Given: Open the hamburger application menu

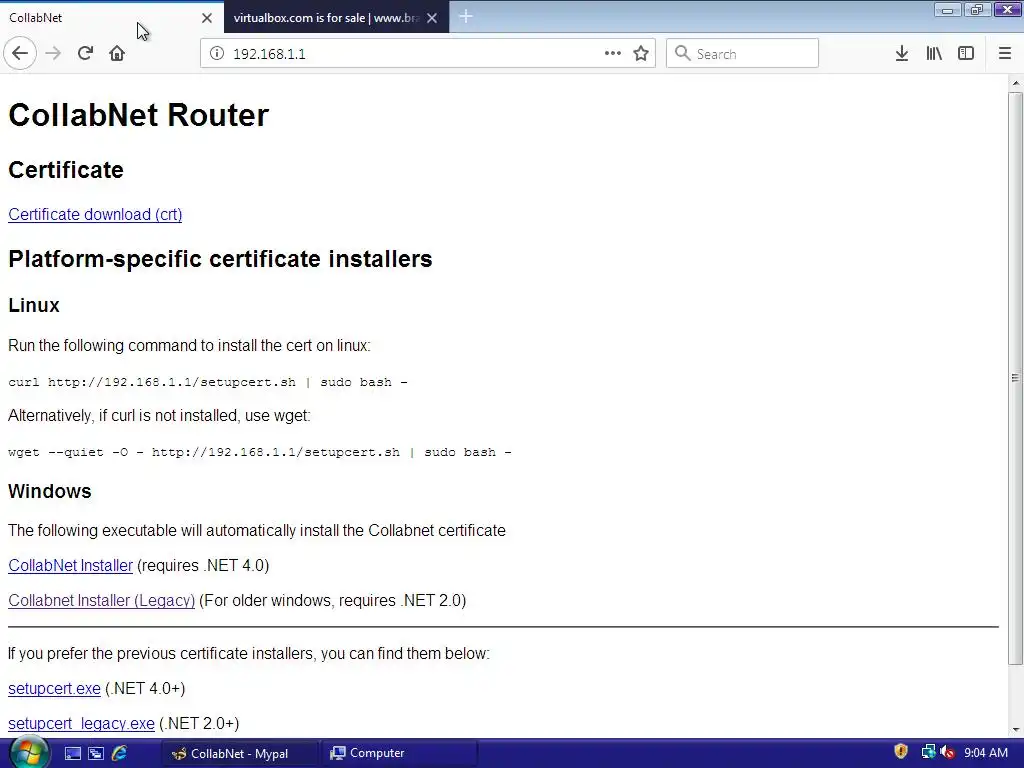Looking at the screenshot, I should pos(1005,54).
